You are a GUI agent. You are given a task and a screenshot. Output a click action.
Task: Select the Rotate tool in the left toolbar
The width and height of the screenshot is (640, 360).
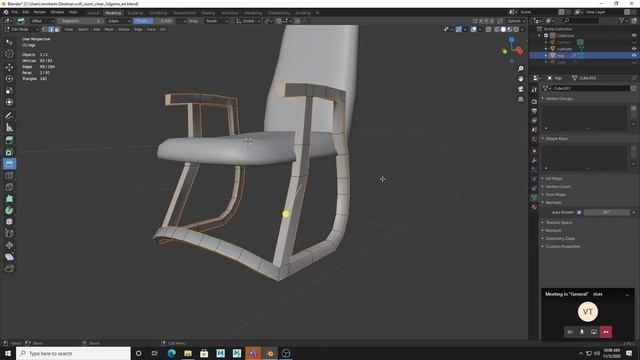(x=9, y=78)
